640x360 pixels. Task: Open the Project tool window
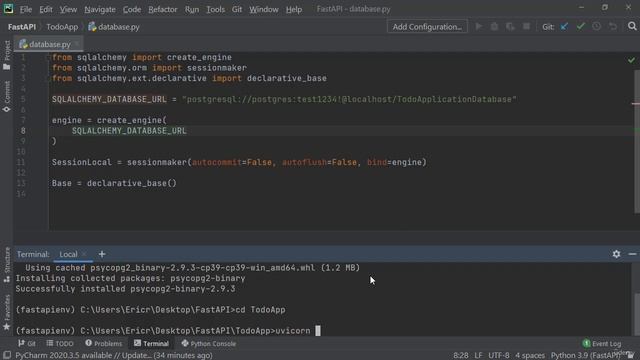(7, 55)
